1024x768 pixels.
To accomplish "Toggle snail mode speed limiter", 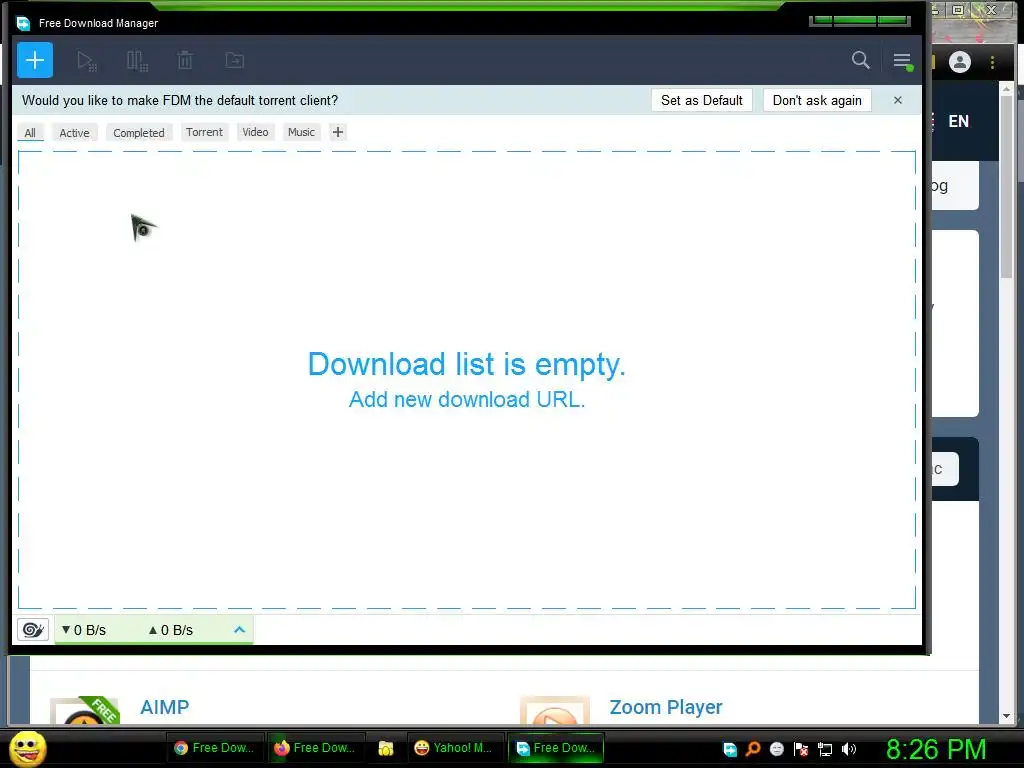I will pos(33,630).
